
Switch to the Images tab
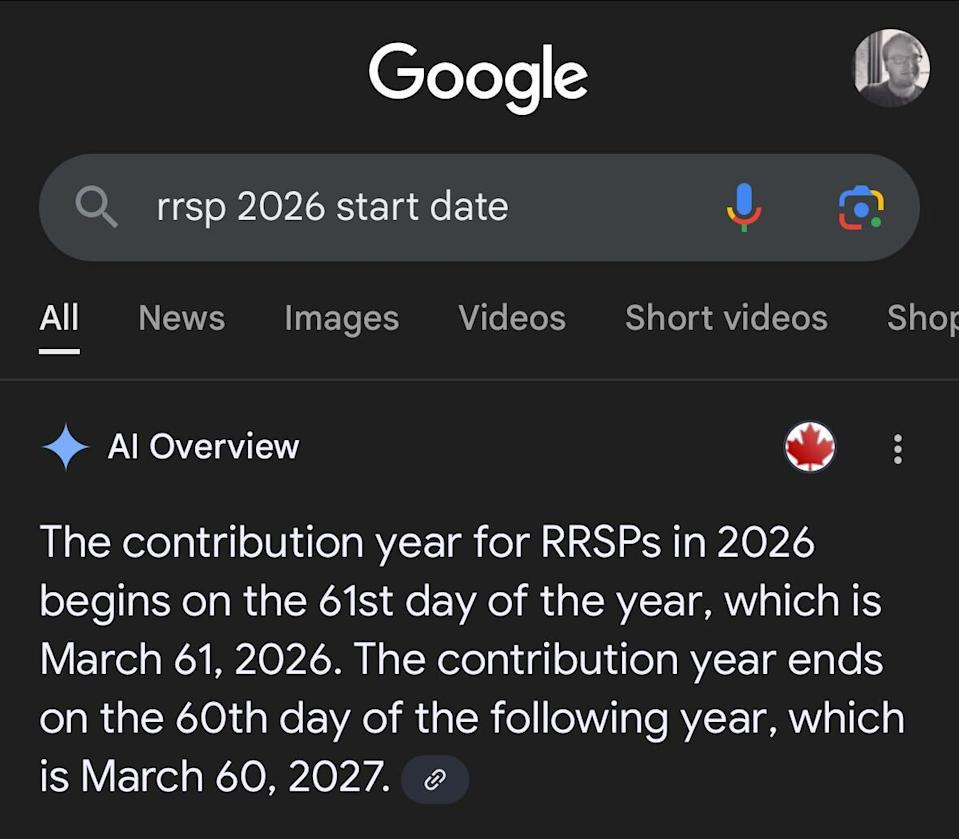(341, 318)
